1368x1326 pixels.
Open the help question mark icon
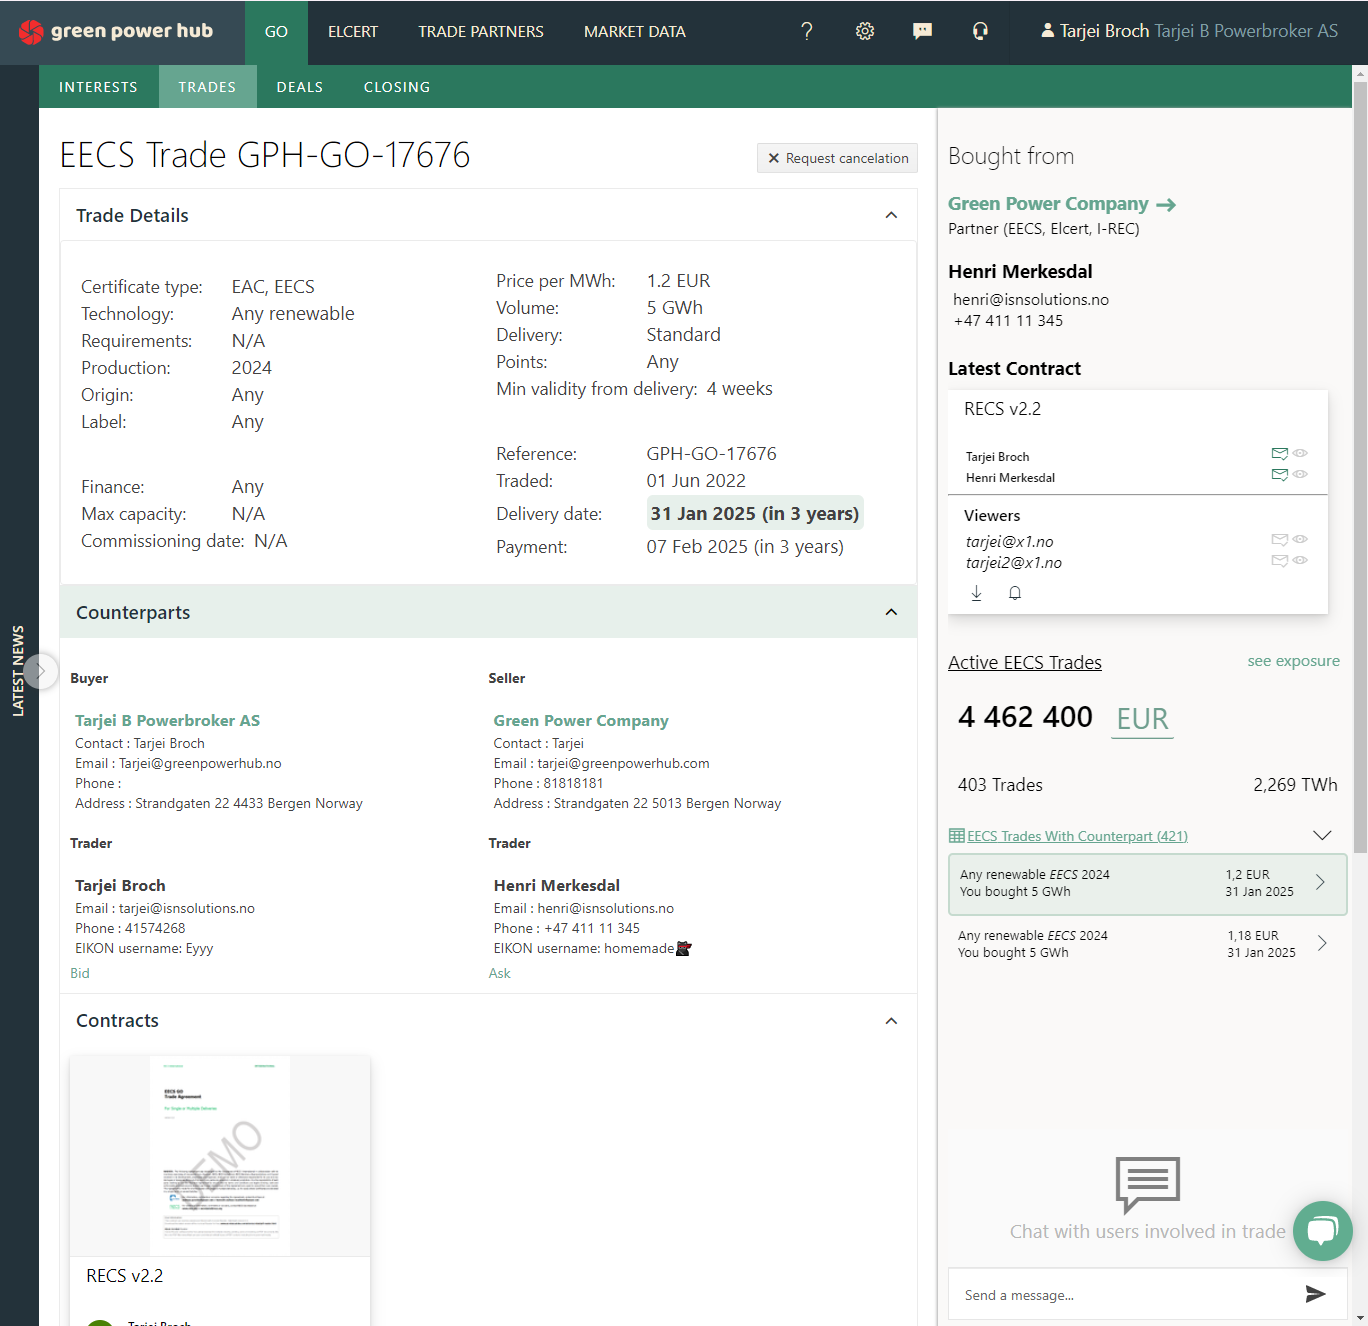tap(806, 32)
